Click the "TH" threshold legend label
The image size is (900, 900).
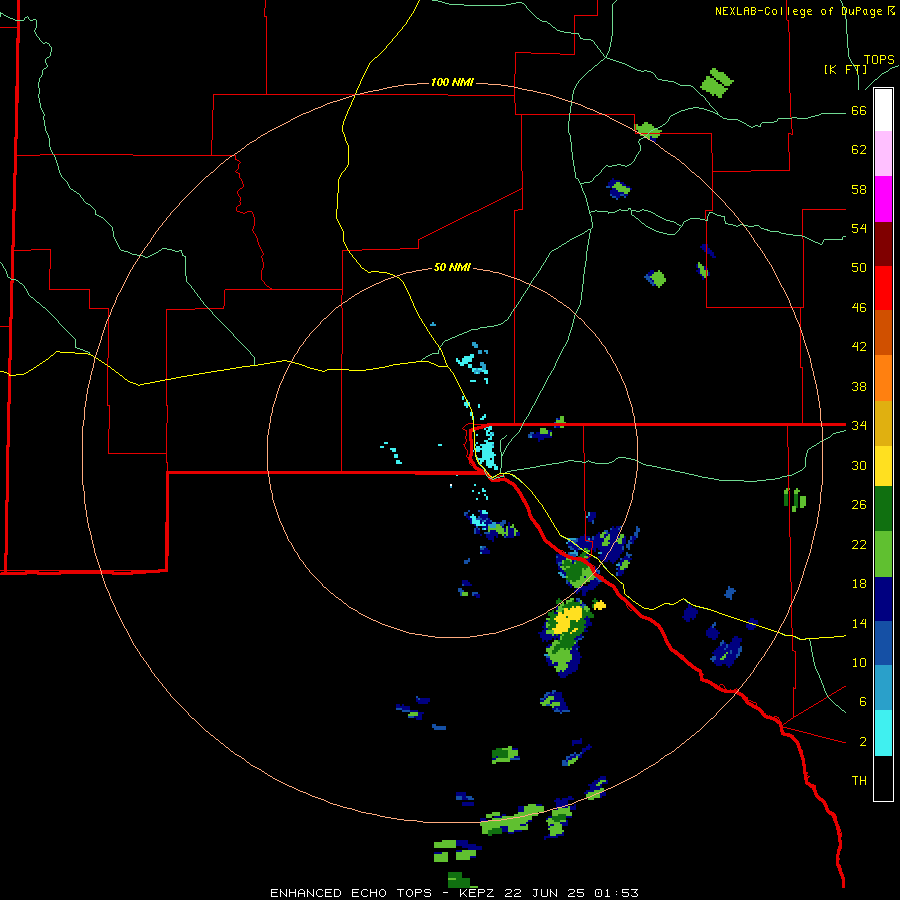[x=859, y=781]
